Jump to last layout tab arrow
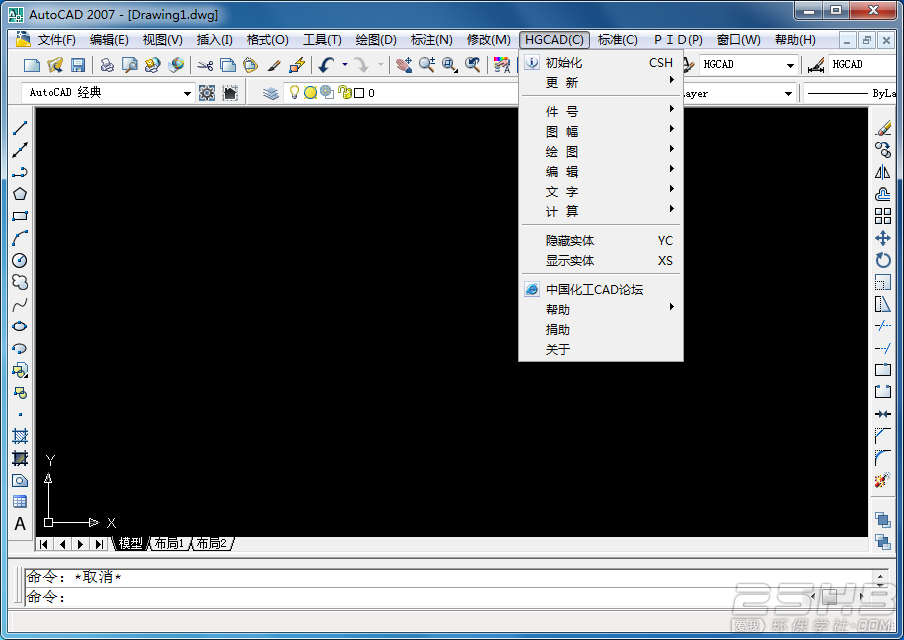This screenshot has width=904, height=640. [x=99, y=544]
